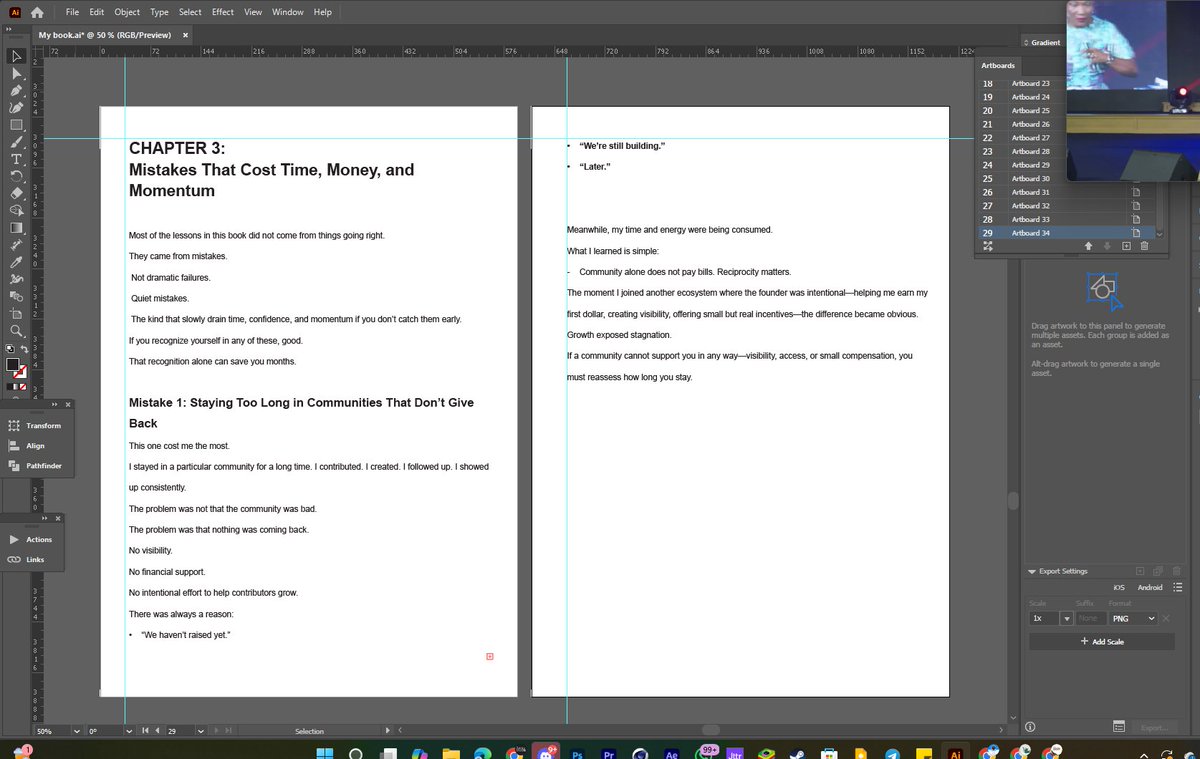Close the My book.ai document tab
The image size is (1200, 759).
[x=185, y=35]
